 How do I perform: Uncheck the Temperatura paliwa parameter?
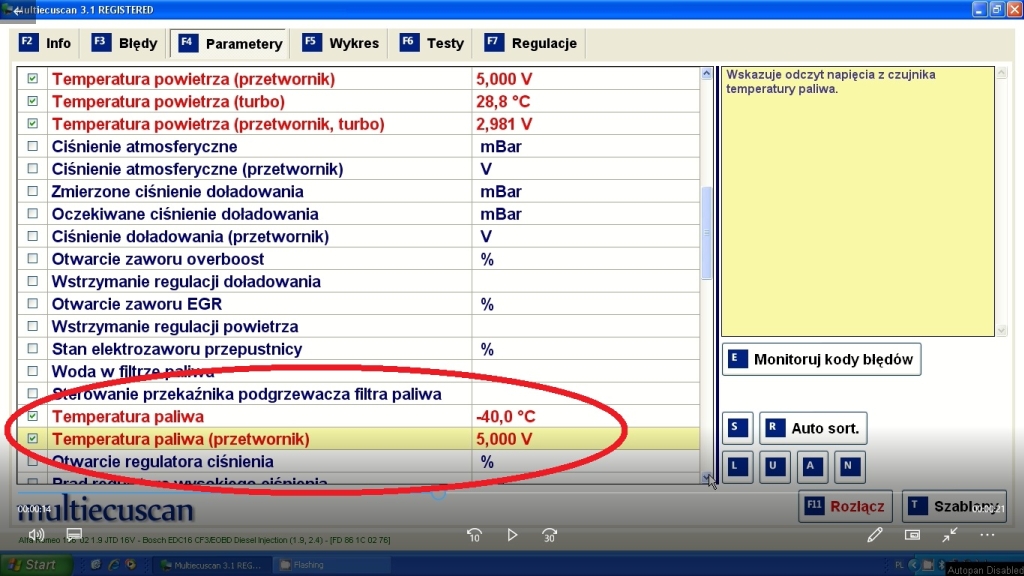[x=33, y=416]
